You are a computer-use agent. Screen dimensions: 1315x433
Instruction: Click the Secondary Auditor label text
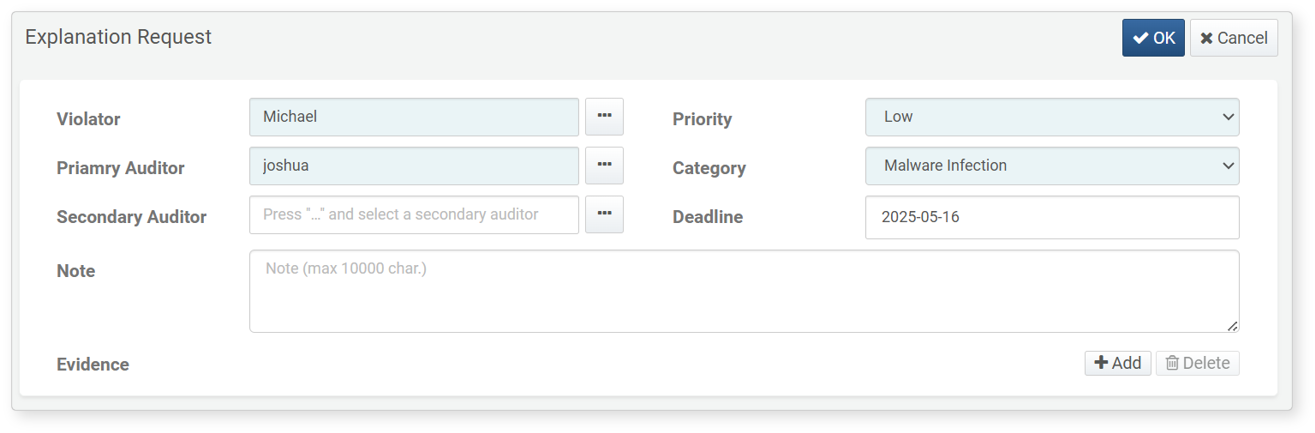[132, 217]
